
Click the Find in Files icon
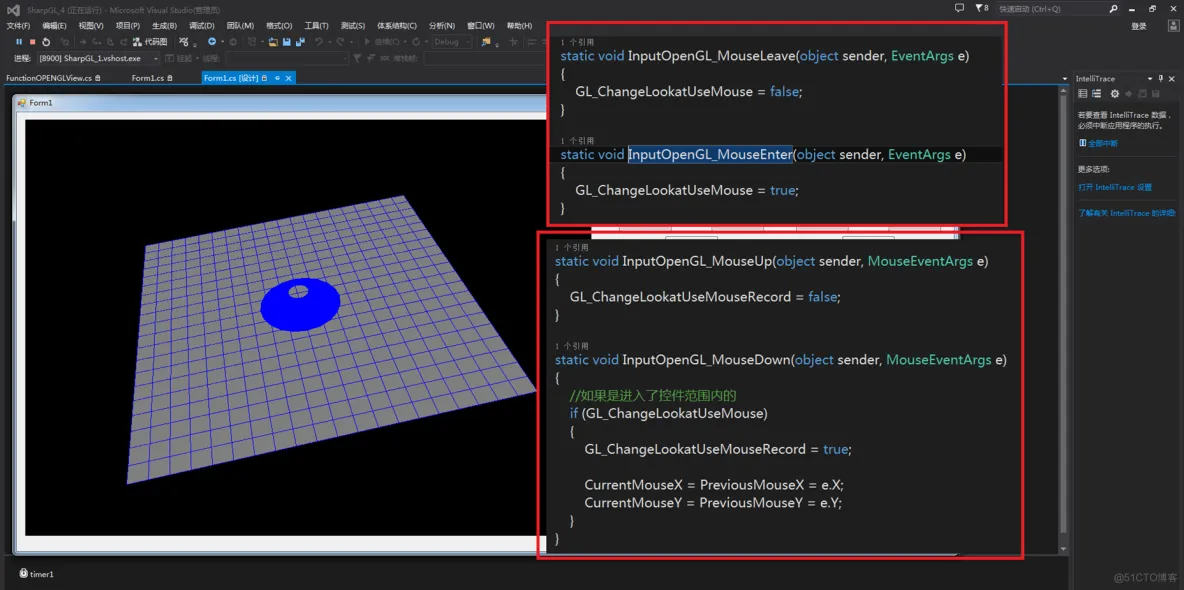(486, 42)
